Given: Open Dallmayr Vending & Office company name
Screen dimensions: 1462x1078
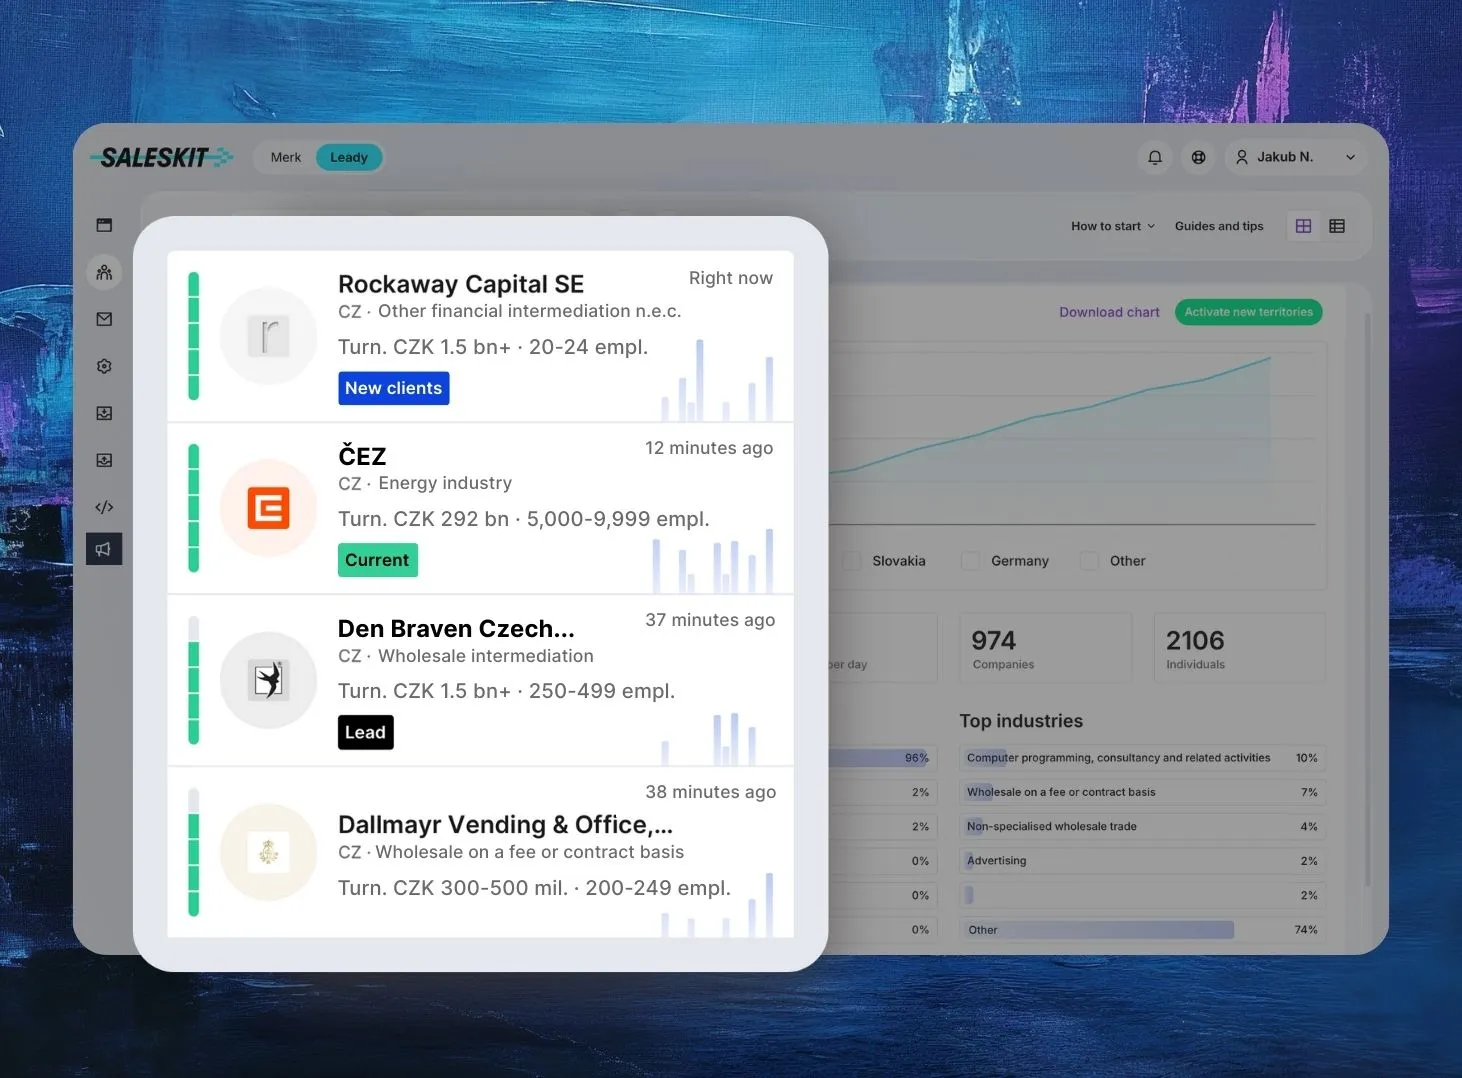Looking at the screenshot, I should [505, 824].
